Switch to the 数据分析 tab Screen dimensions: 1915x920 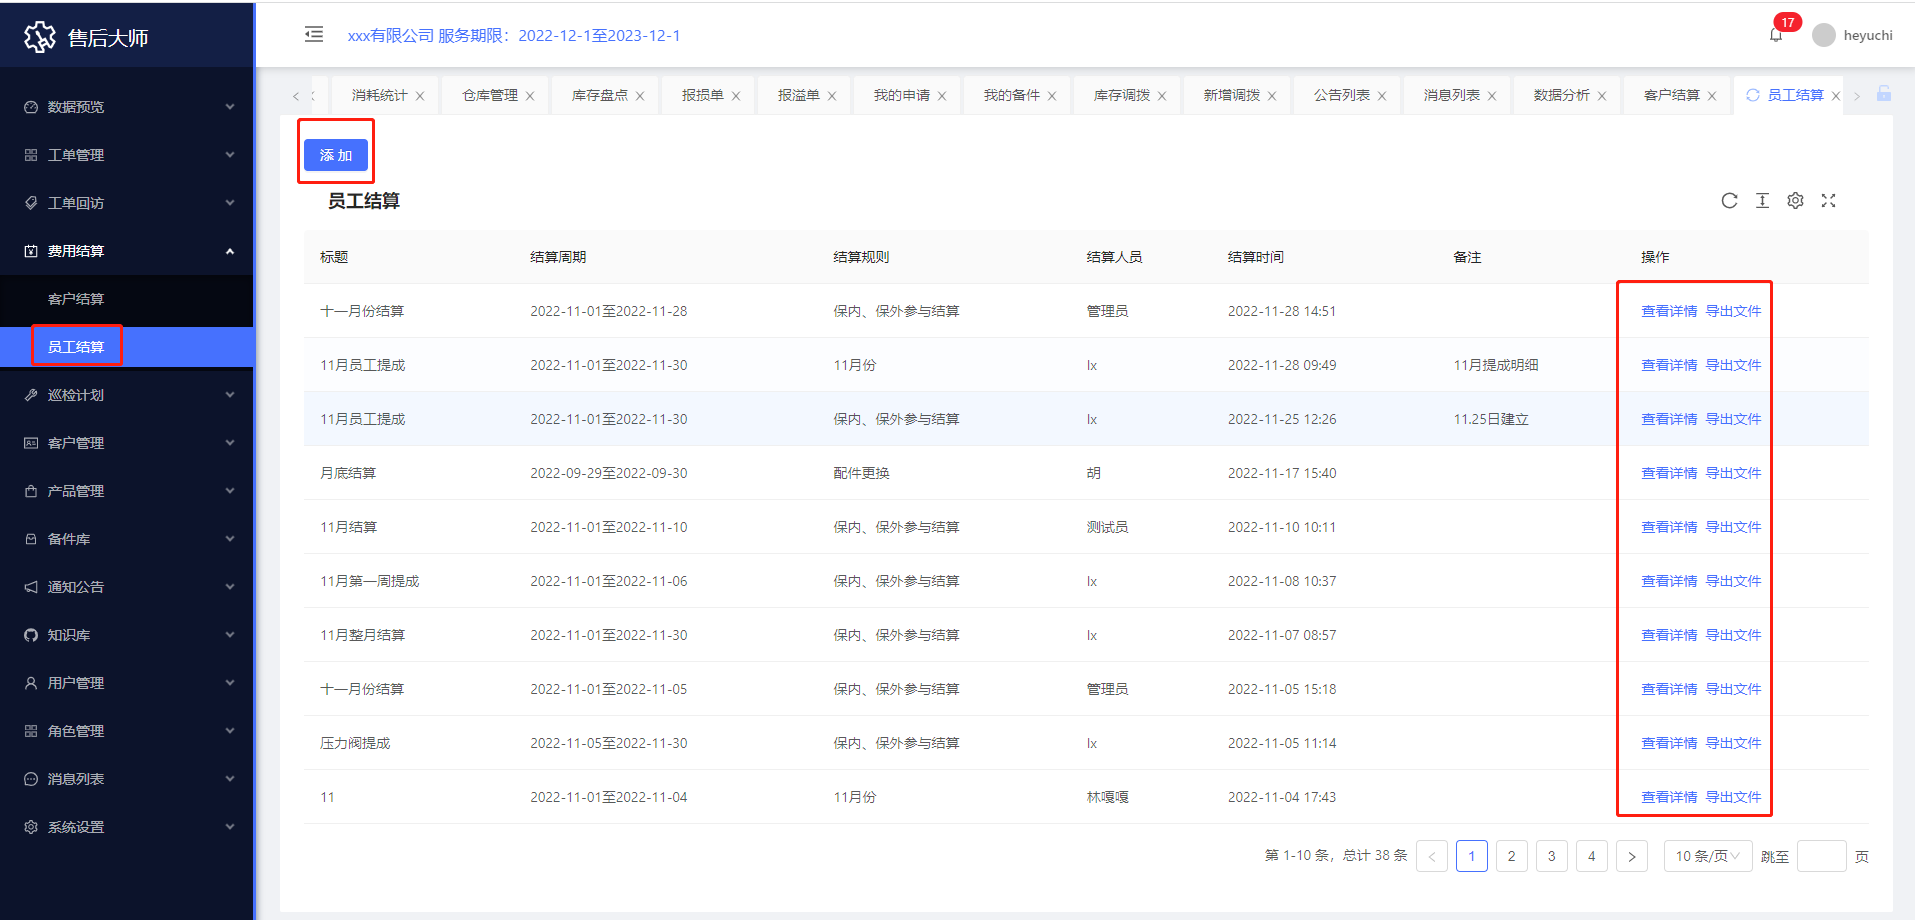click(1561, 95)
